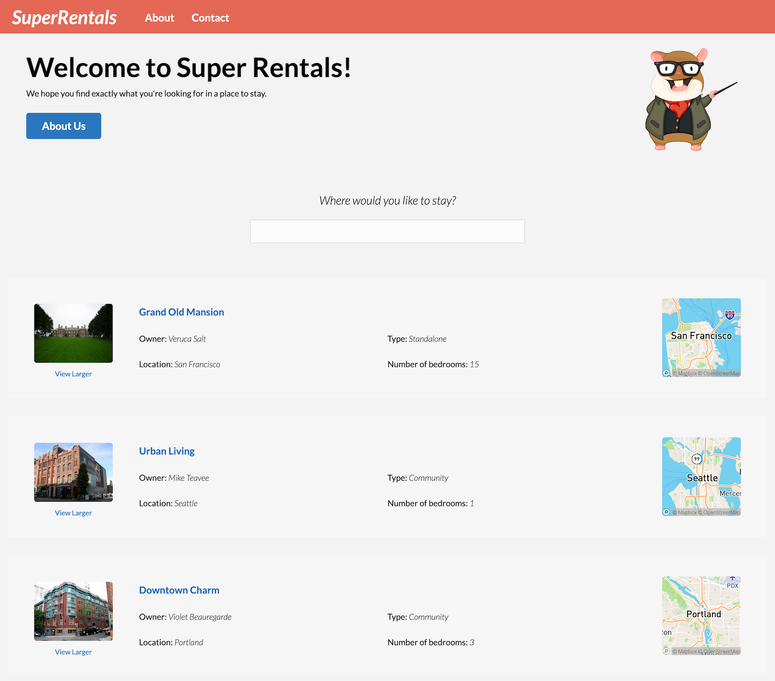775x681 pixels.
Task: Click 'Type: Standalone' in Grand Old Mansion
Action: [x=417, y=339]
